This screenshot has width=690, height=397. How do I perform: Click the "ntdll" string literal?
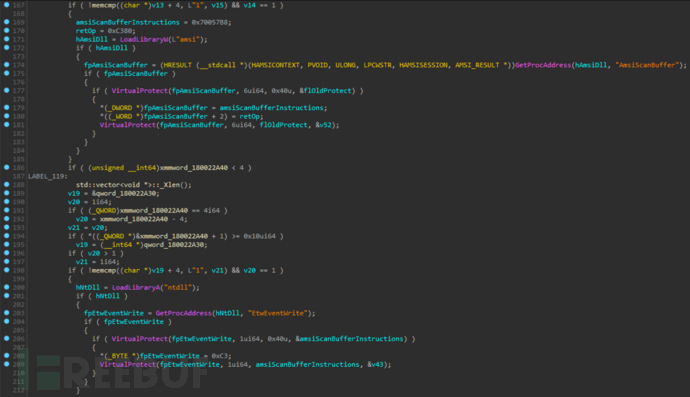click(177, 287)
